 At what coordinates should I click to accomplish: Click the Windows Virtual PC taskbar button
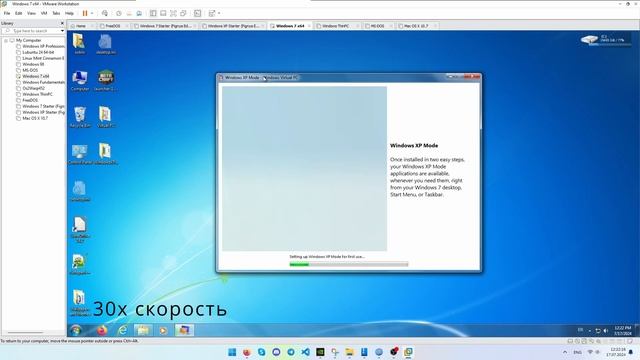pos(184,330)
